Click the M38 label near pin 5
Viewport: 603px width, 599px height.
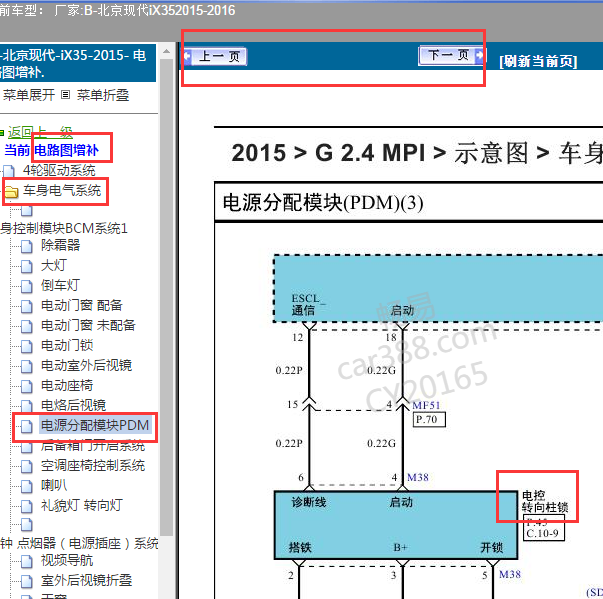coord(510,574)
